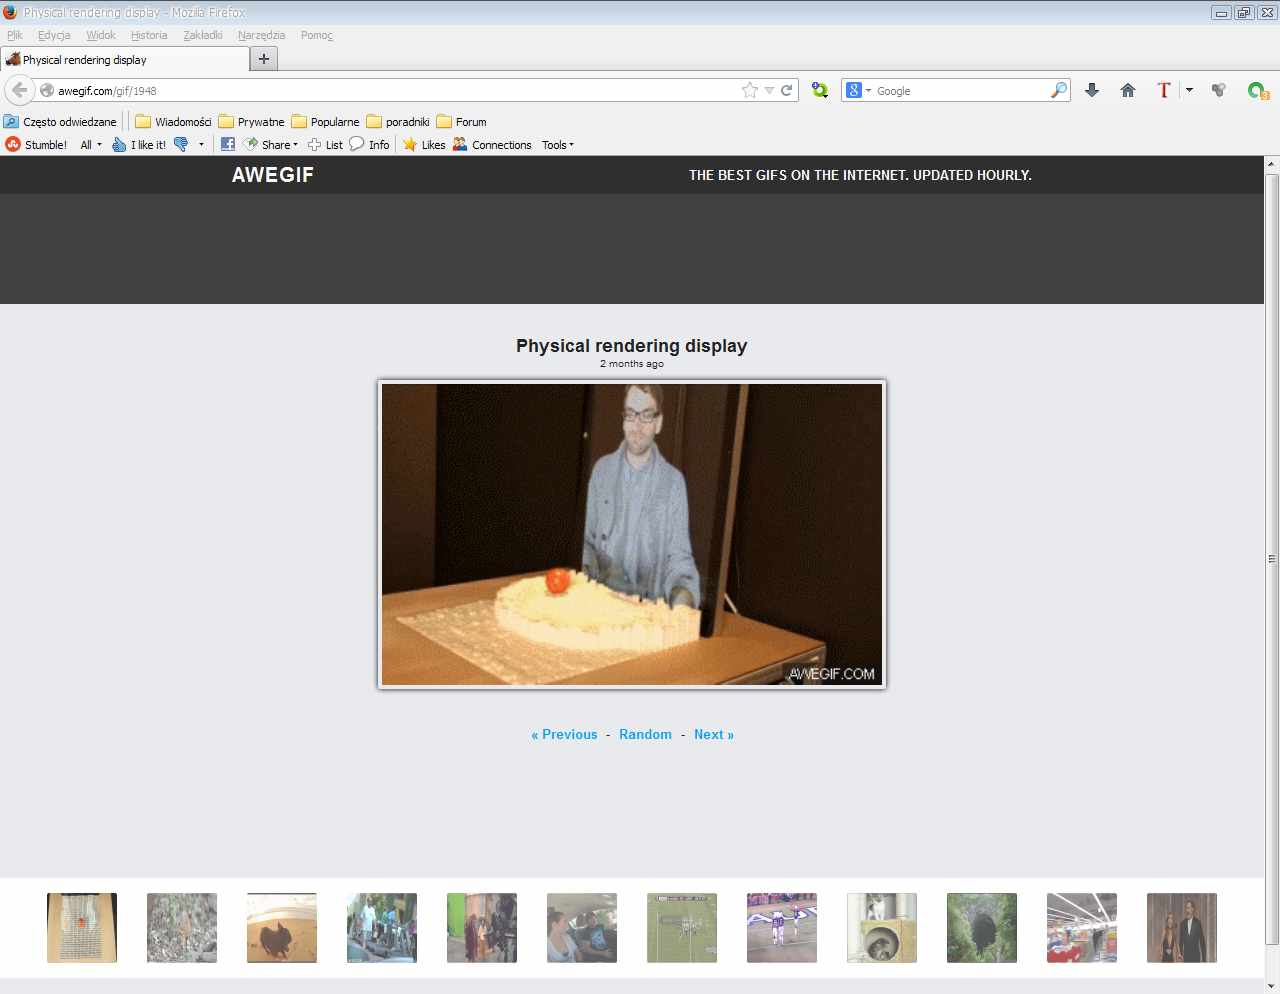Click the browser back arrow button
Viewport: 1280px width, 994px height.
coord(19,90)
